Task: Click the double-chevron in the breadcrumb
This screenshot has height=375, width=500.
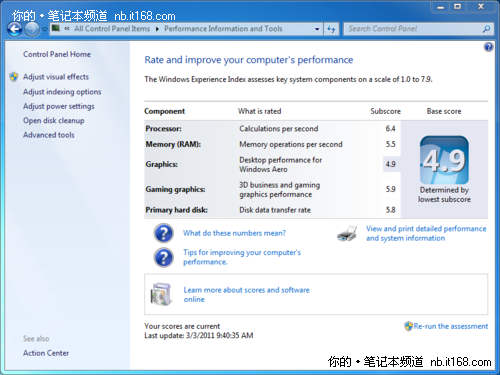Action: (x=67, y=29)
